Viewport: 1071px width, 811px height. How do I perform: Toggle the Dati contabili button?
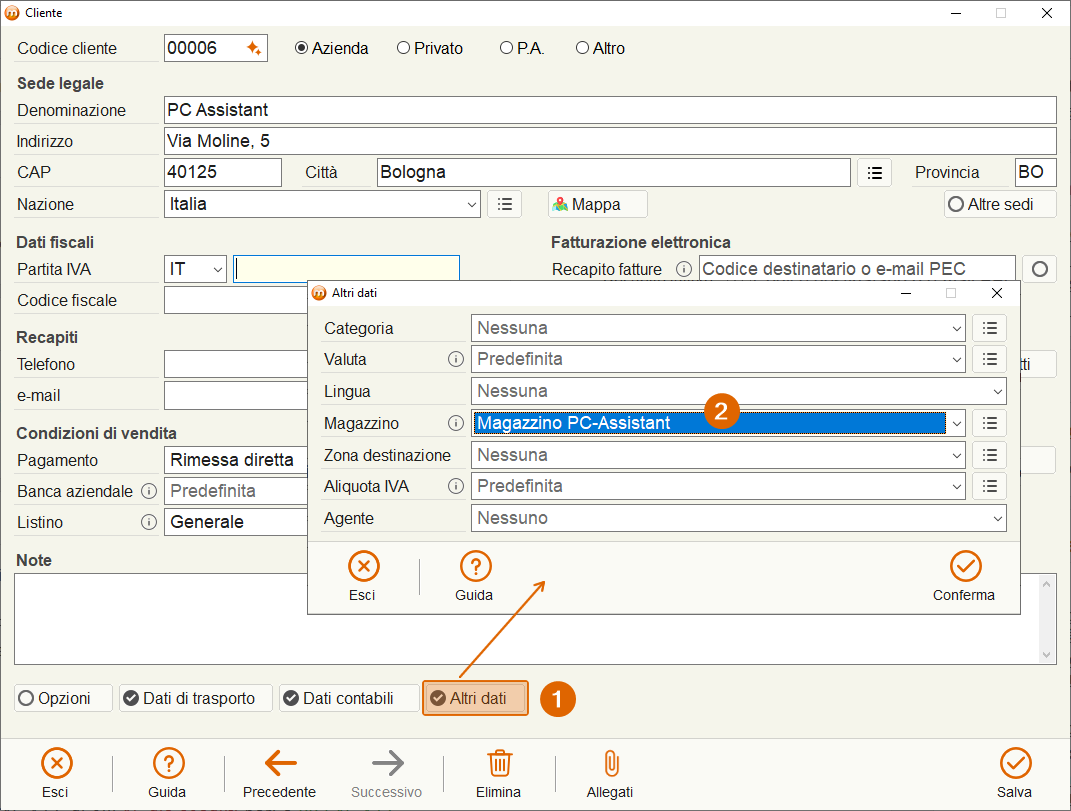349,698
